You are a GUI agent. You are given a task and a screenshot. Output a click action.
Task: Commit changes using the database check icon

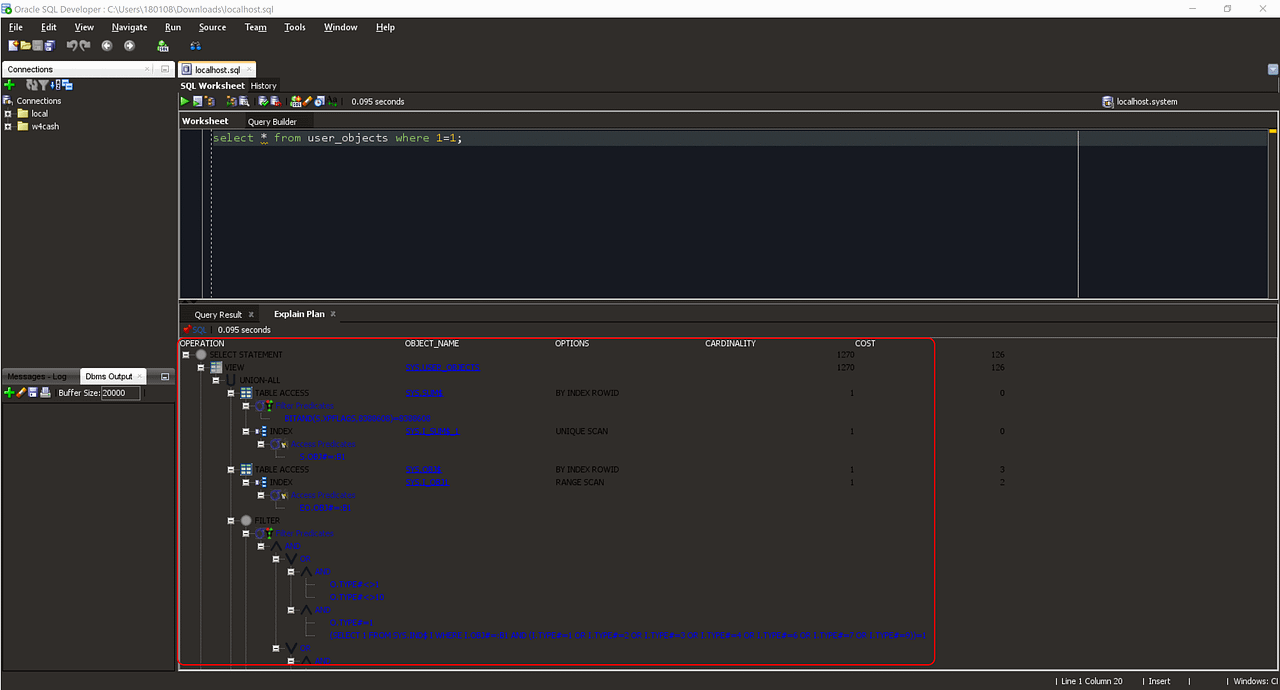pos(263,101)
